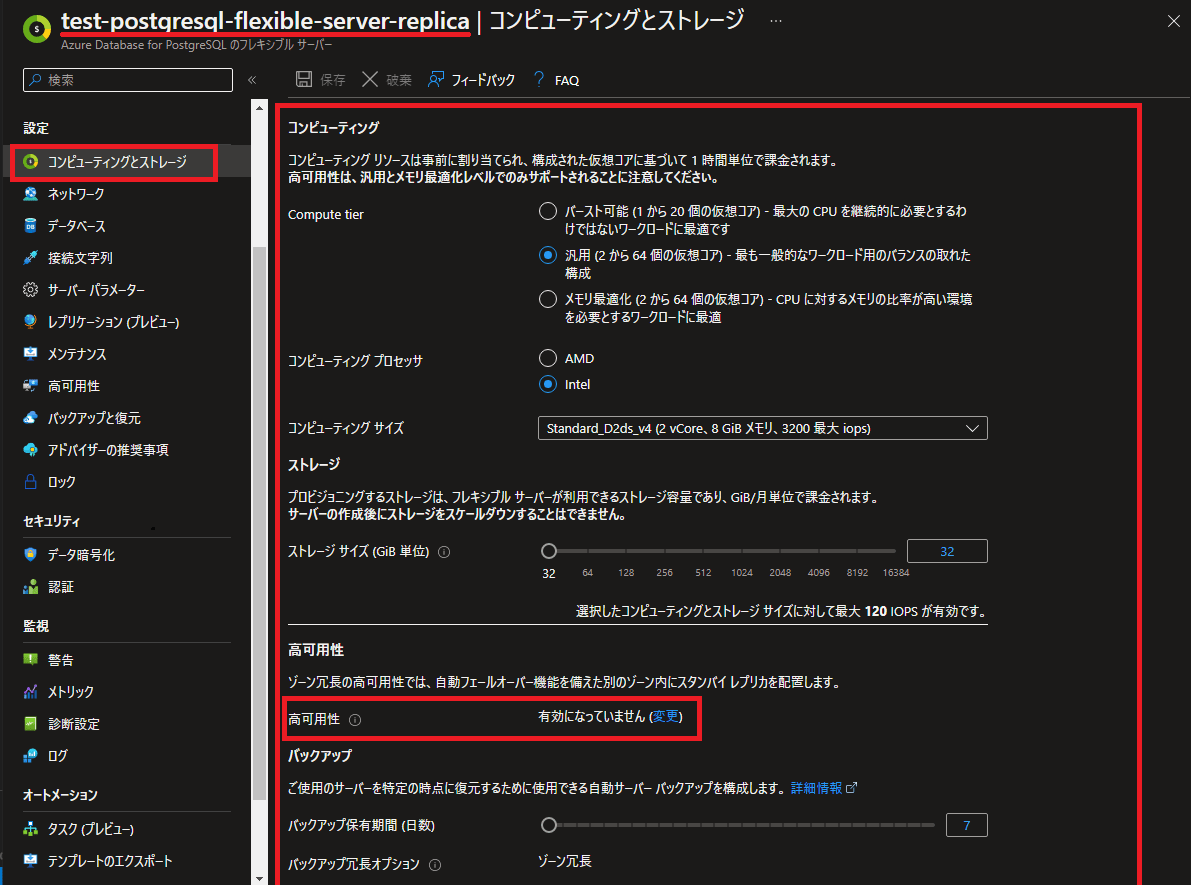Select the バースト可能 compute tier radio
The image size is (1191, 885).
pyautogui.click(x=548, y=211)
